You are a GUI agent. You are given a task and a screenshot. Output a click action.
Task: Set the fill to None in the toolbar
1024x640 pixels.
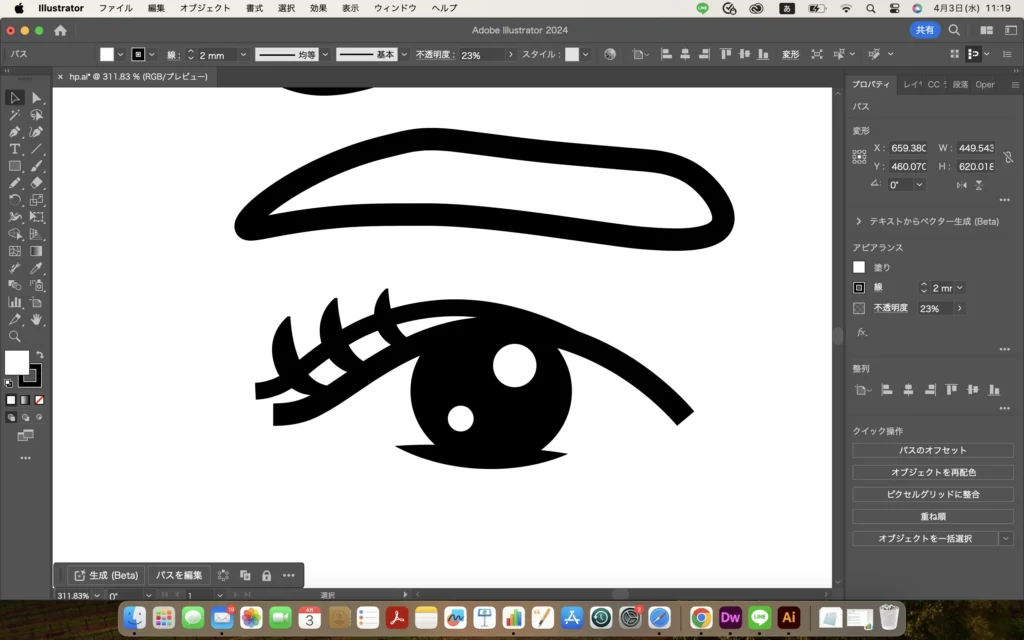39,400
